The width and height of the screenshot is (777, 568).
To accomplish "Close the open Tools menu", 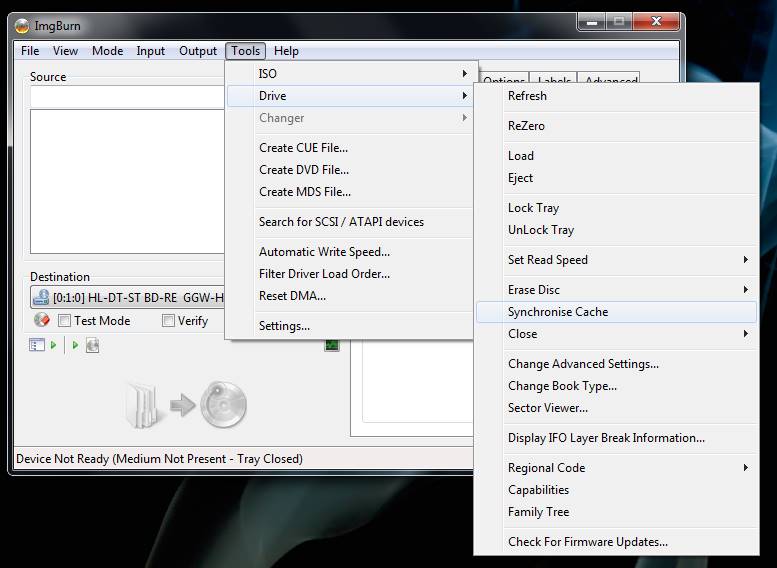I will [x=246, y=51].
